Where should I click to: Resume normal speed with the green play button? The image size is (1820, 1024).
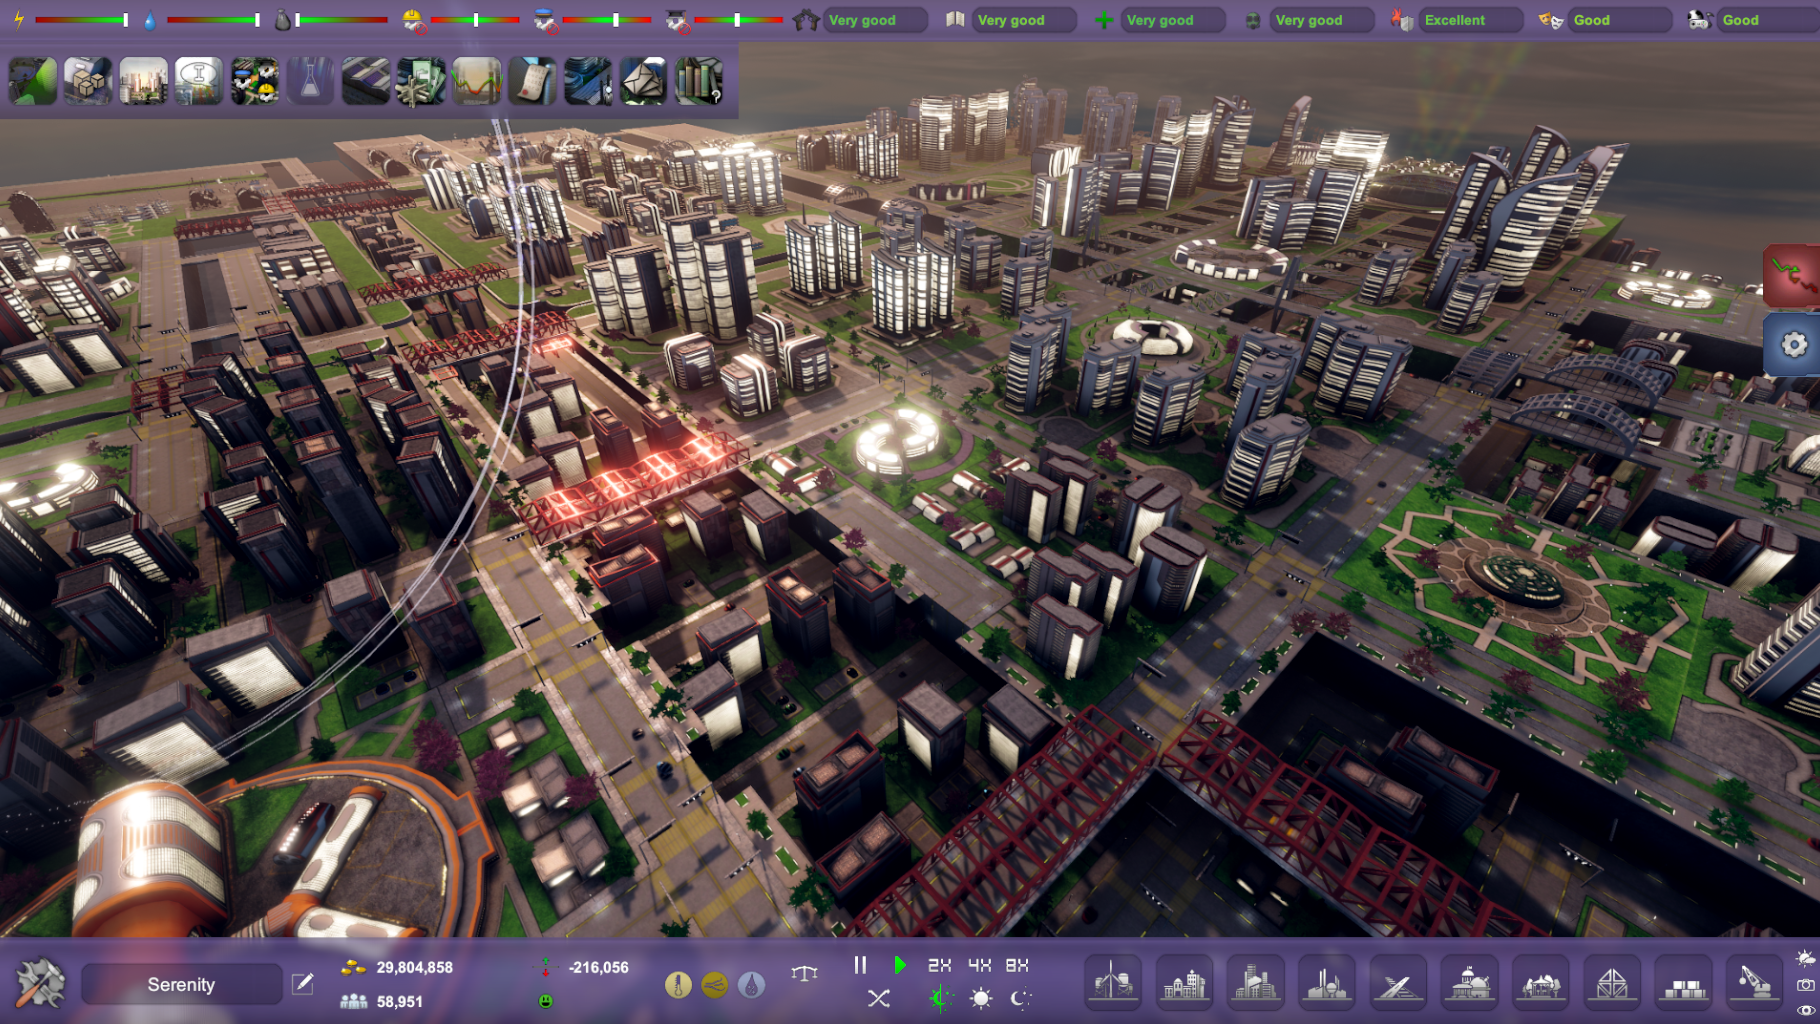click(x=899, y=965)
